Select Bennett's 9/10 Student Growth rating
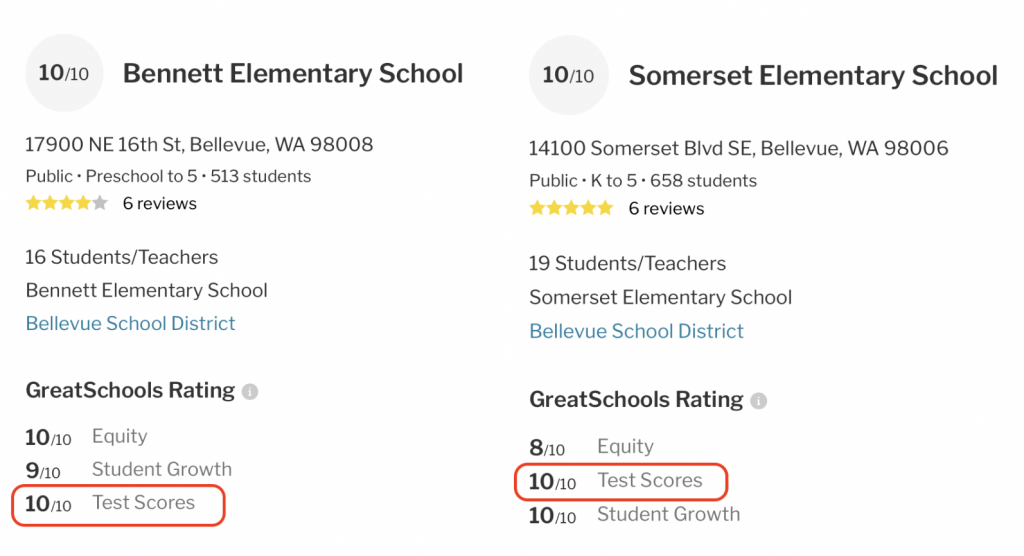The height and width of the screenshot is (556, 1024). pyautogui.click(x=129, y=470)
